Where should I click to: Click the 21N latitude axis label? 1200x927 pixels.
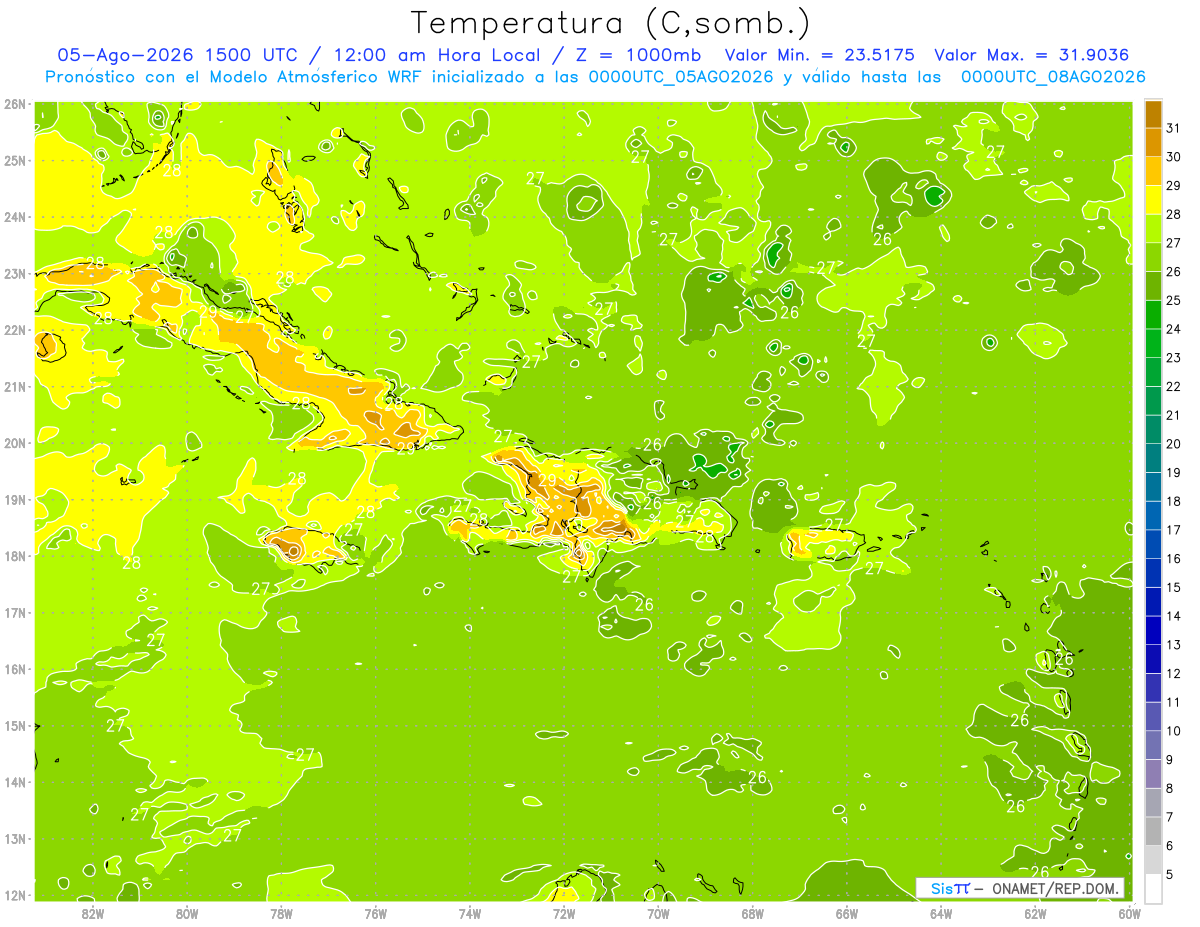click(x=15, y=386)
